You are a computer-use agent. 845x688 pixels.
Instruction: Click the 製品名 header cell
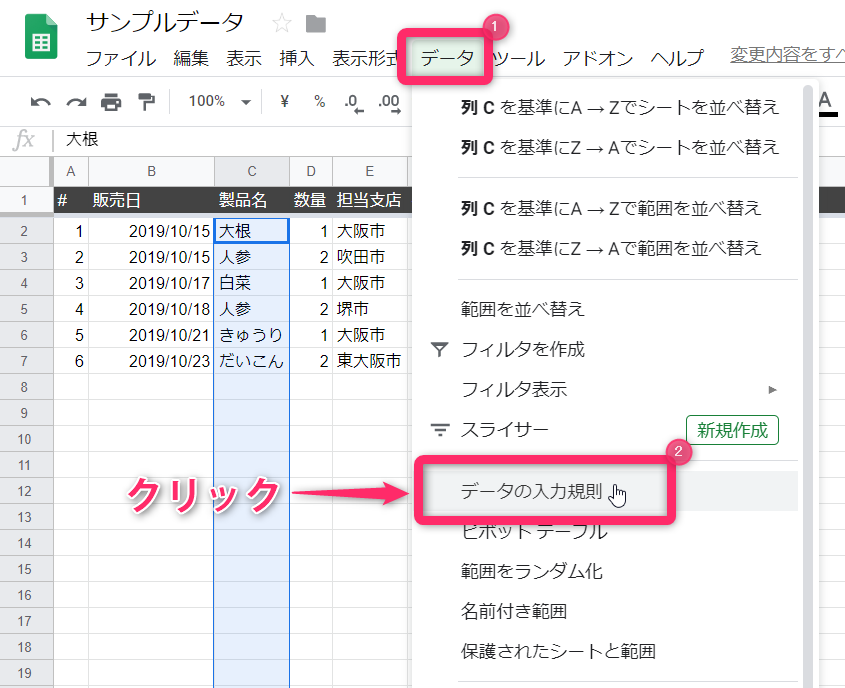[x=252, y=200]
